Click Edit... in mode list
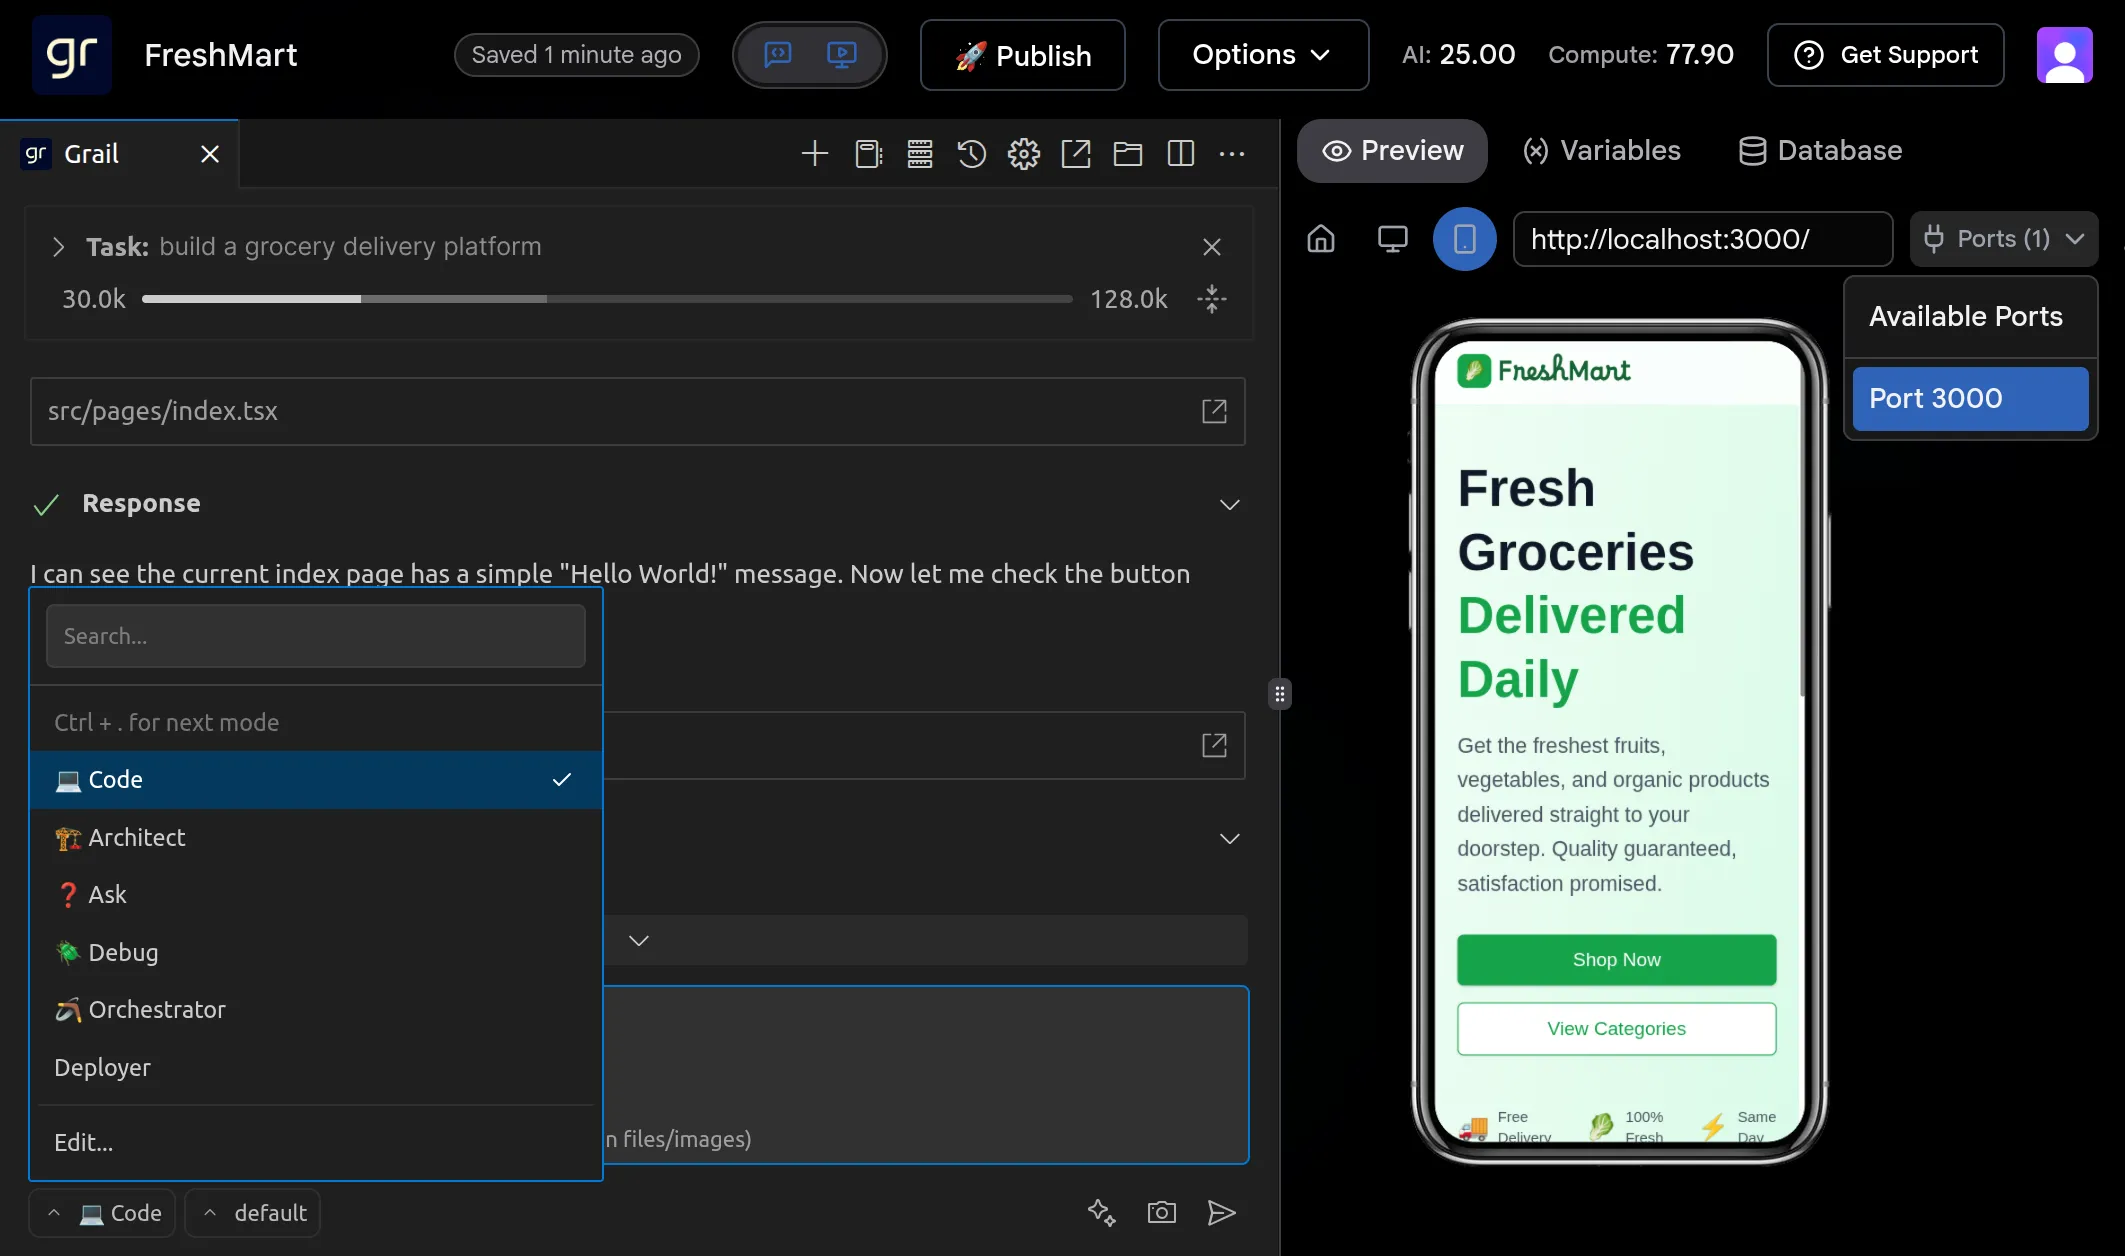 coord(316,1143)
